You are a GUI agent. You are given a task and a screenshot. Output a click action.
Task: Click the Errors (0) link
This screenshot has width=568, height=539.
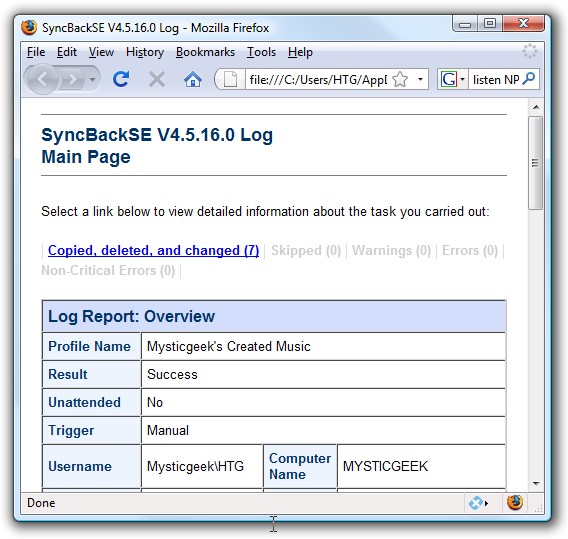pos(470,250)
